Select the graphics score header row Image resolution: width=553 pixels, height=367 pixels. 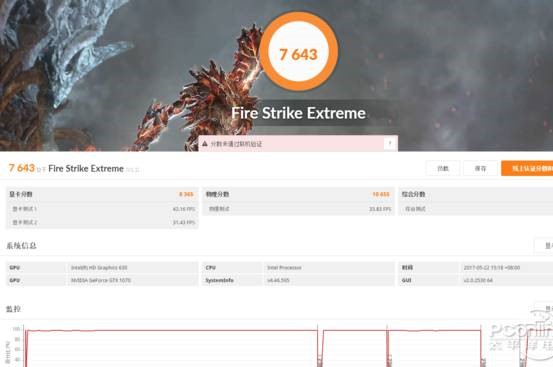[x=102, y=194]
